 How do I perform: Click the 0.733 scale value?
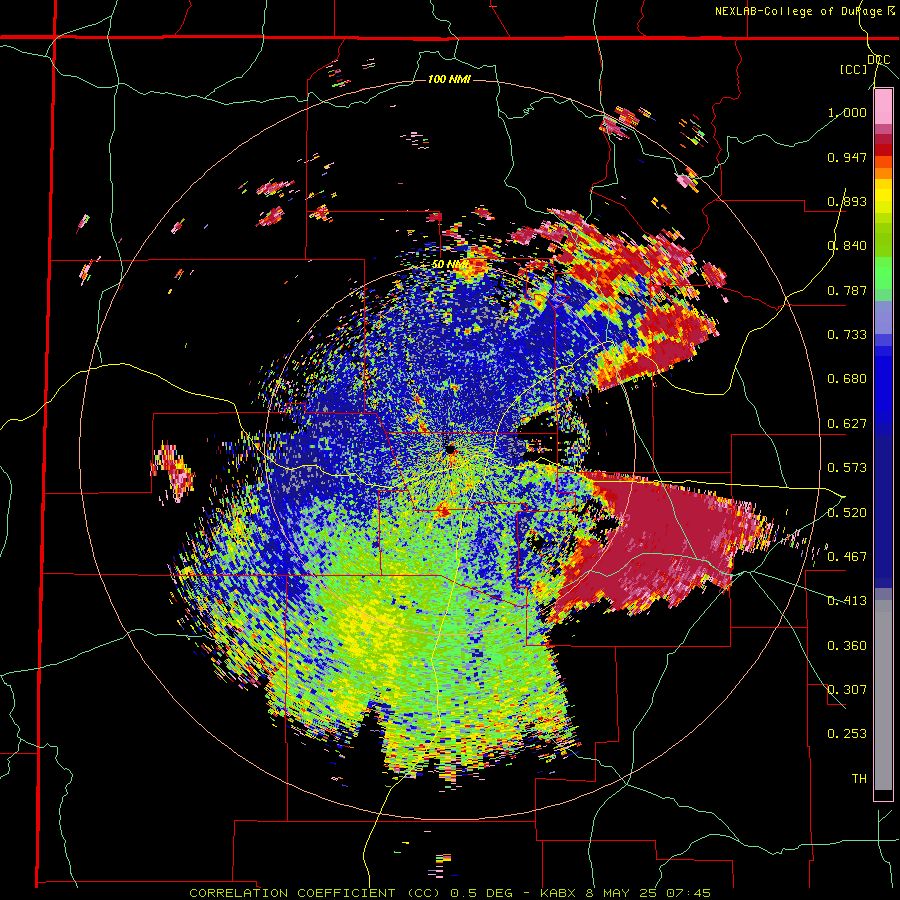click(847, 335)
